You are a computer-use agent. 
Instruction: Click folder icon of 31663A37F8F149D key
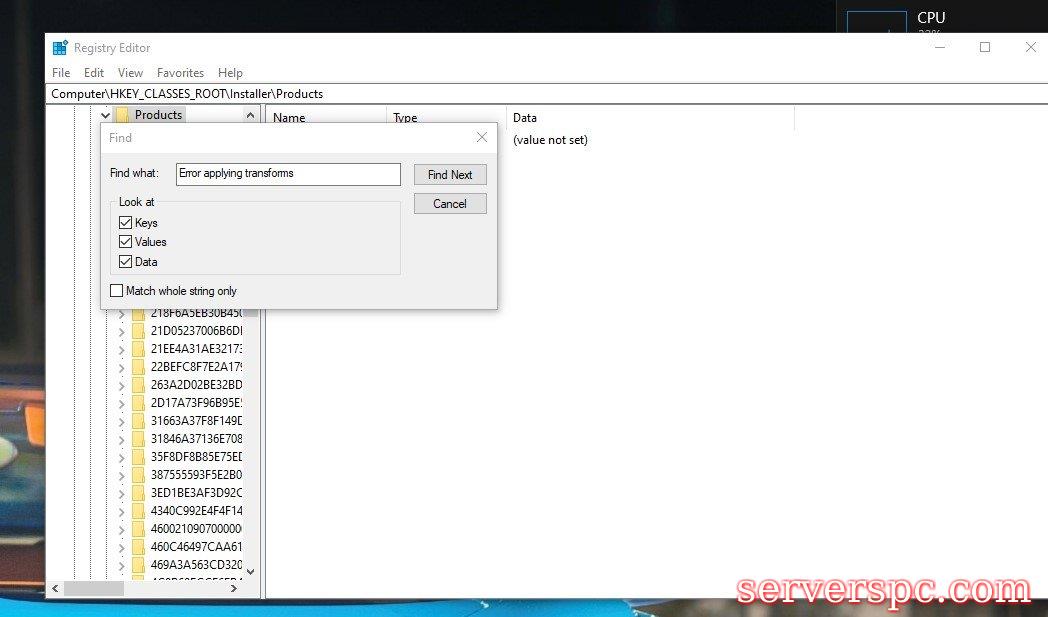tap(138, 421)
